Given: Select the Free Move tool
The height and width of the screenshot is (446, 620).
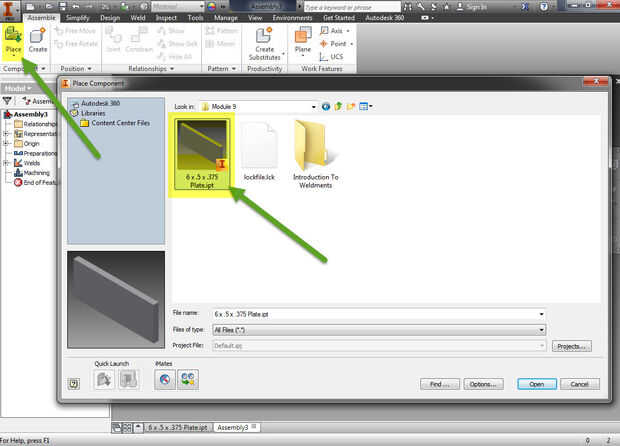Looking at the screenshot, I should [75, 31].
